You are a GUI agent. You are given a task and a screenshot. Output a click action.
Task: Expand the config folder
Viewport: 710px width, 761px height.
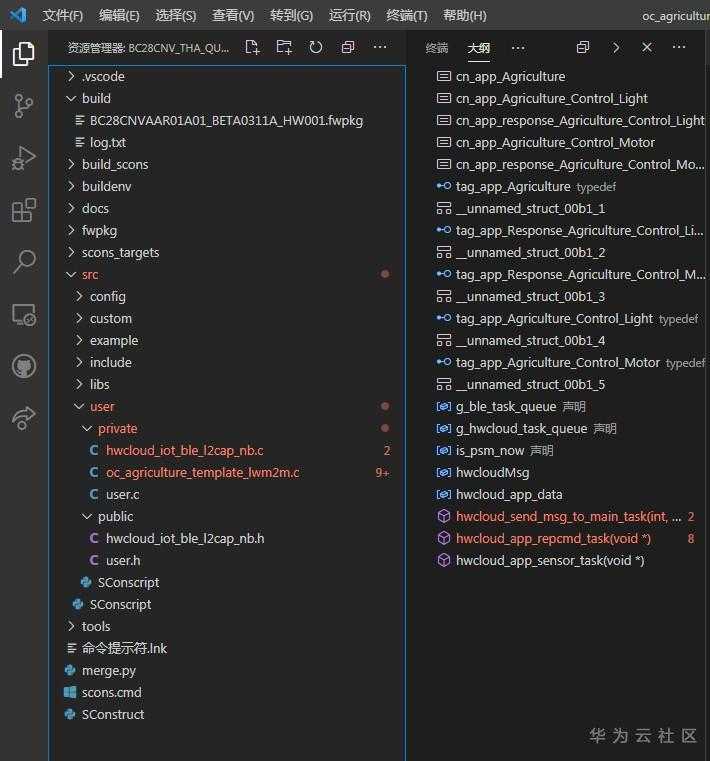(x=228, y=297)
